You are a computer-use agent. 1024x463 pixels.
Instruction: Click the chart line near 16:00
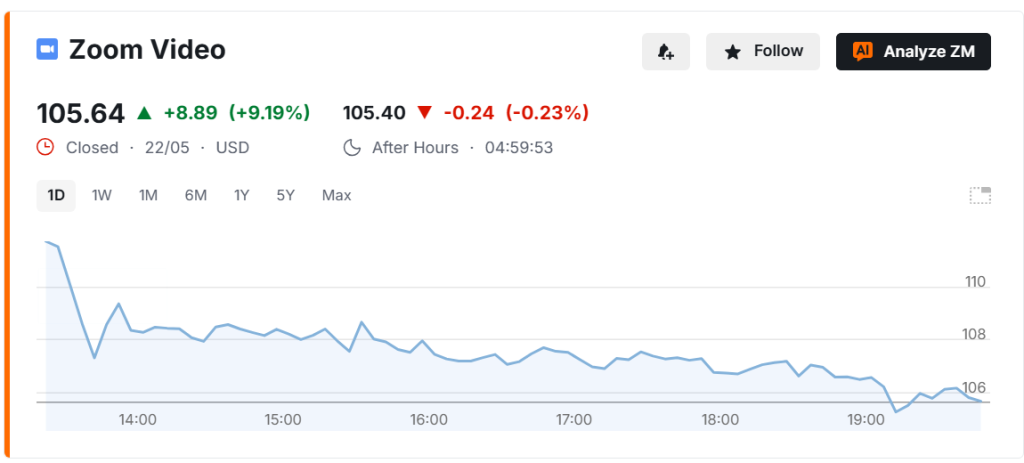coord(429,351)
